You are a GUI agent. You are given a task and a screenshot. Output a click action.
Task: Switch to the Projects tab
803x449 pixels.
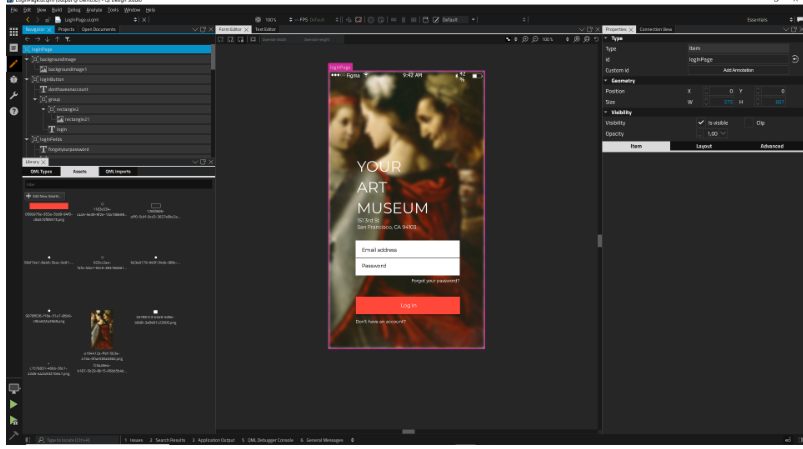66,29
